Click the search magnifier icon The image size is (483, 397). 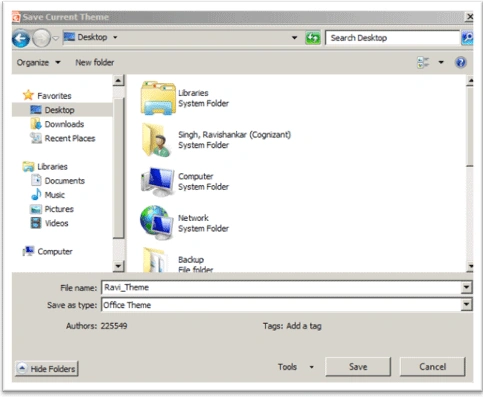467,38
